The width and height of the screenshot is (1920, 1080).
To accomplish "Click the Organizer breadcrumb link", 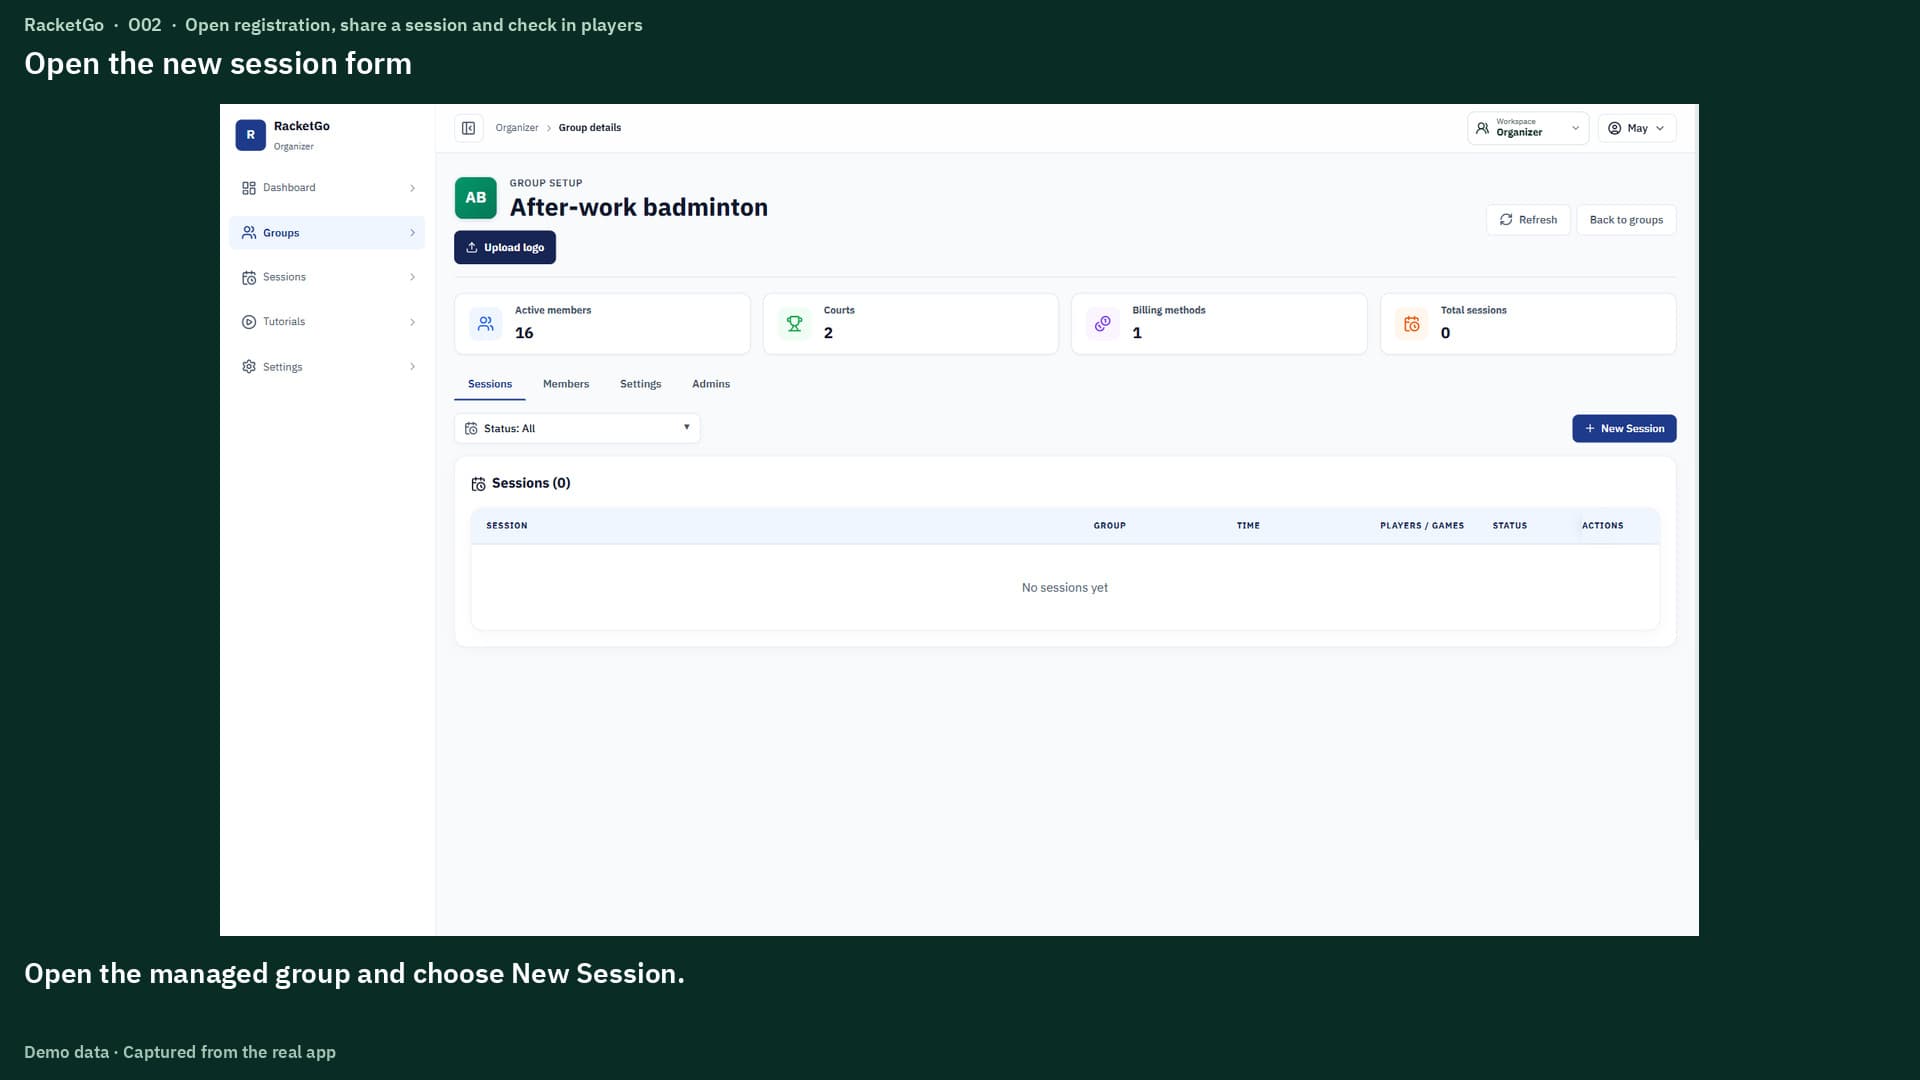I will (x=517, y=128).
